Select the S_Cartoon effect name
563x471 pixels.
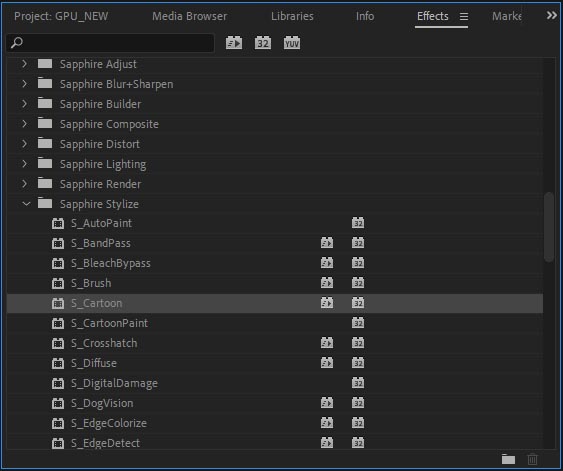(x=97, y=303)
